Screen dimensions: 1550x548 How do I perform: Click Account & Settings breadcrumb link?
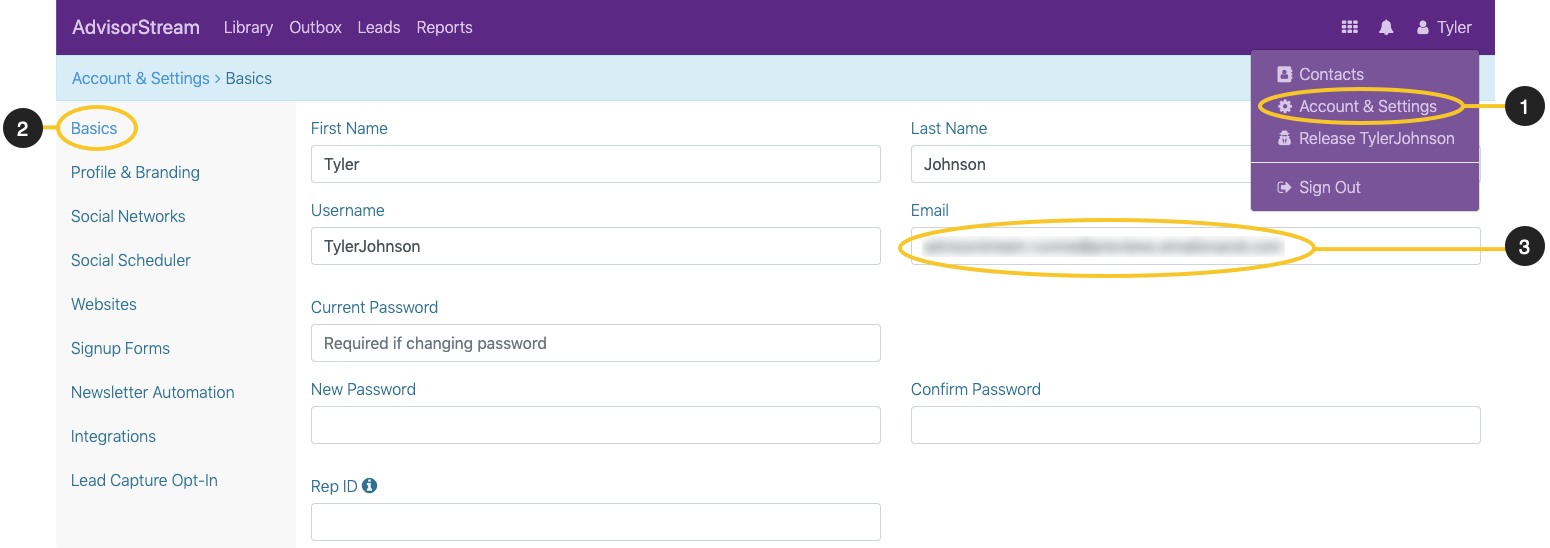[141, 78]
